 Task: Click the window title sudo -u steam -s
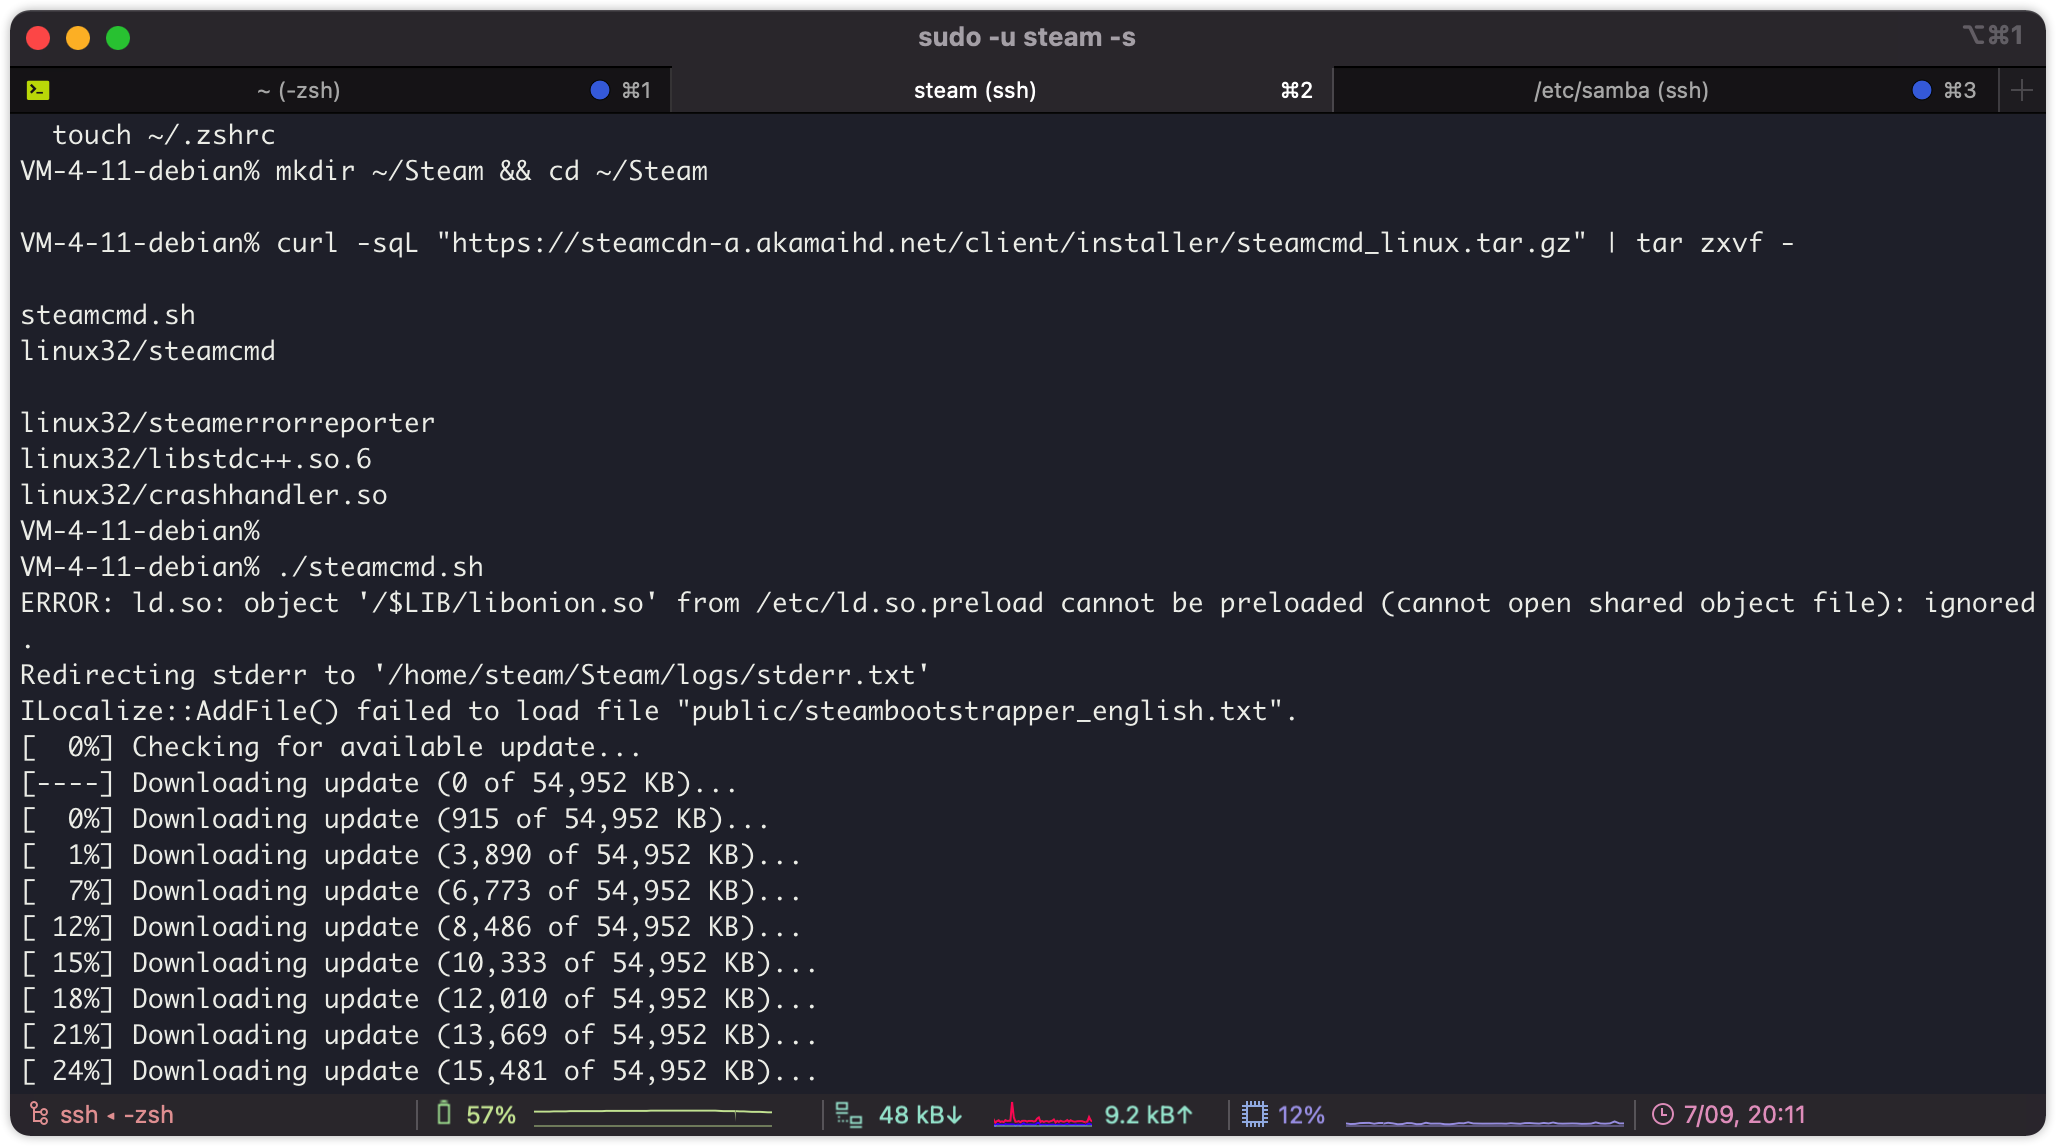(x=1026, y=37)
